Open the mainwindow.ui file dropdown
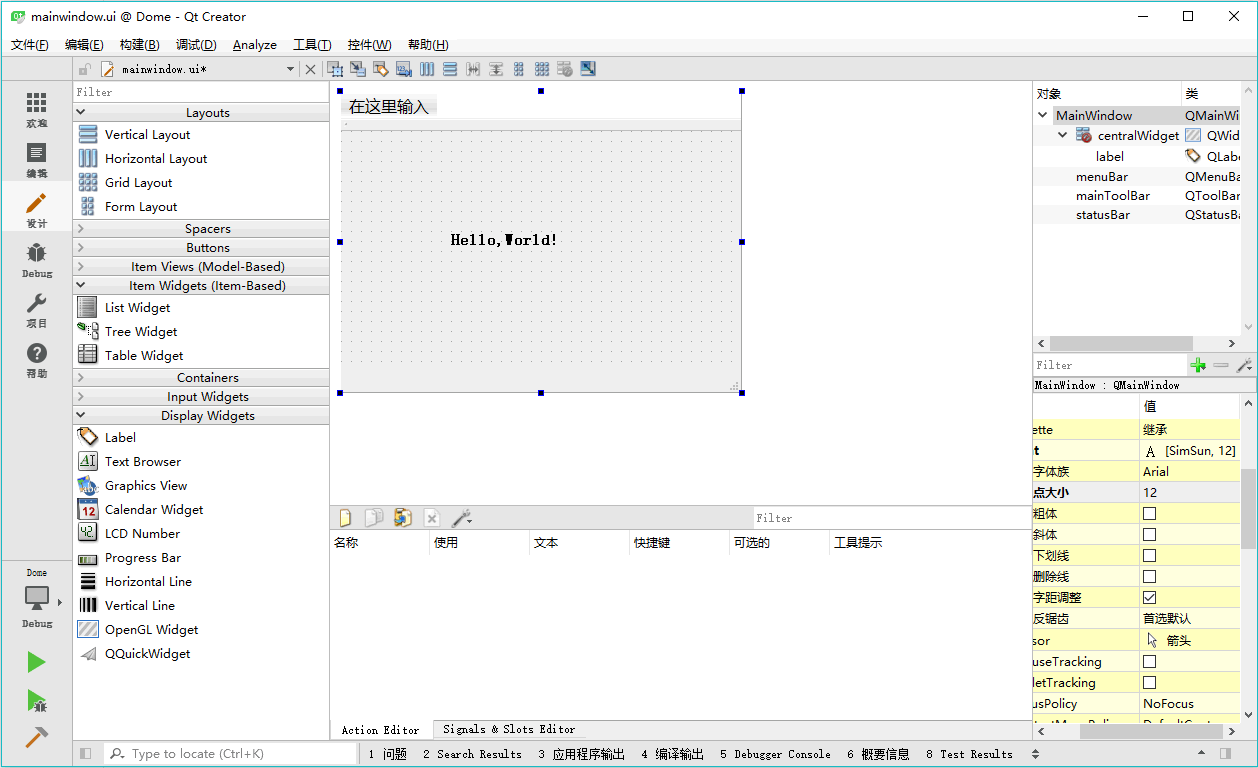This screenshot has height=768, width=1258. click(x=291, y=69)
